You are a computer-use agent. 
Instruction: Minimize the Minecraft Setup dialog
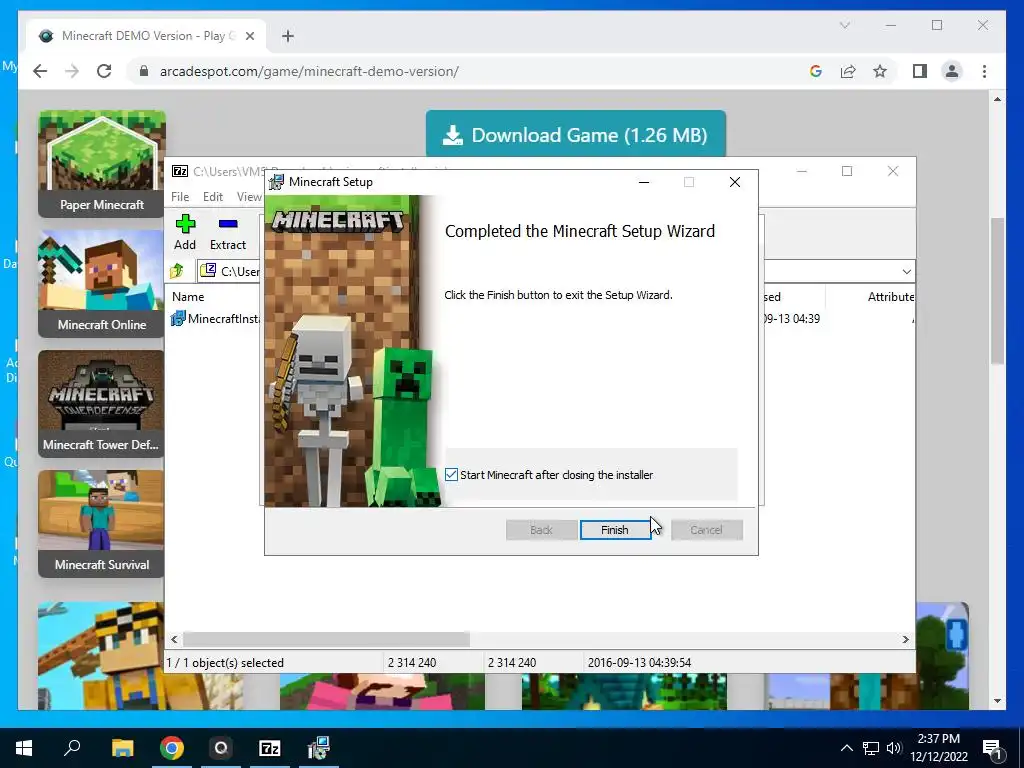[644, 182]
